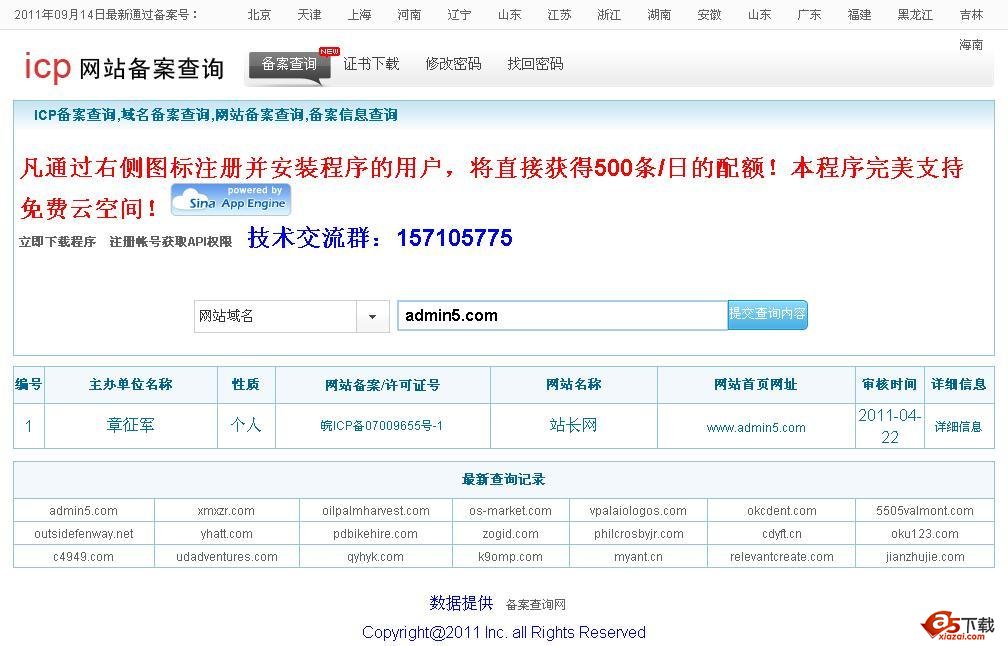Screen dimensions: 1008x646
Task: Click 福建 province link
Action: point(859,14)
